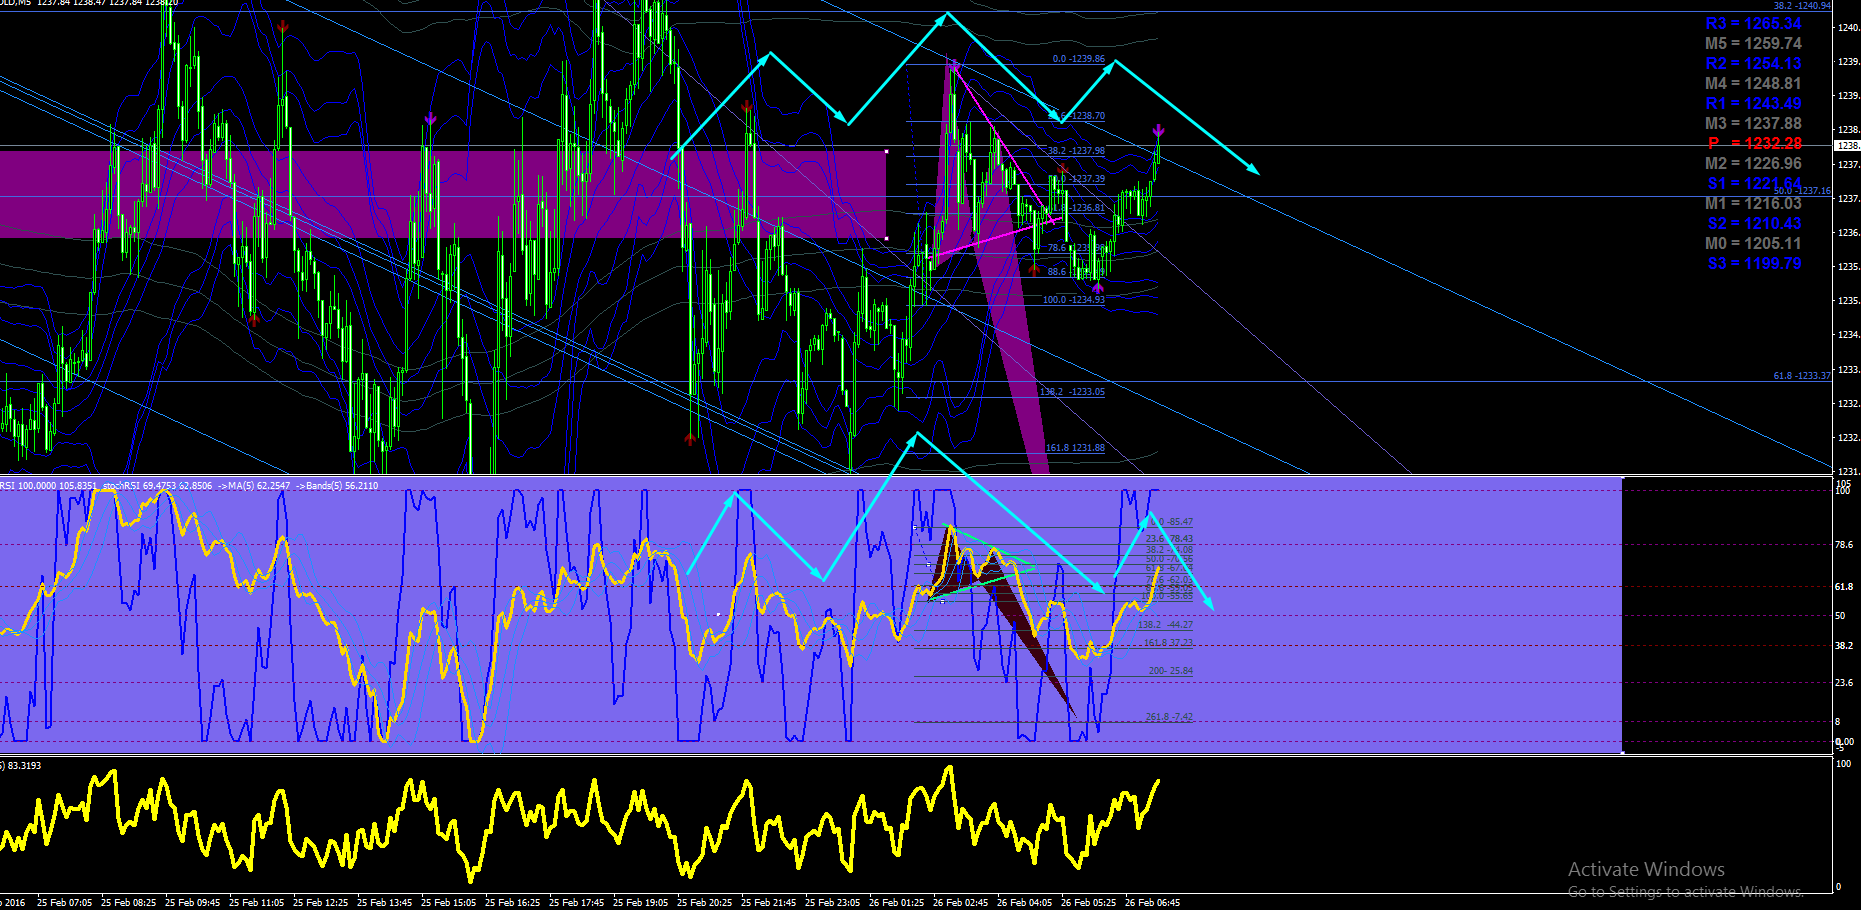Select the 25 Feb 13:45 time label
The height and width of the screenshot is (910, 1861).
(x=384, y=903)
